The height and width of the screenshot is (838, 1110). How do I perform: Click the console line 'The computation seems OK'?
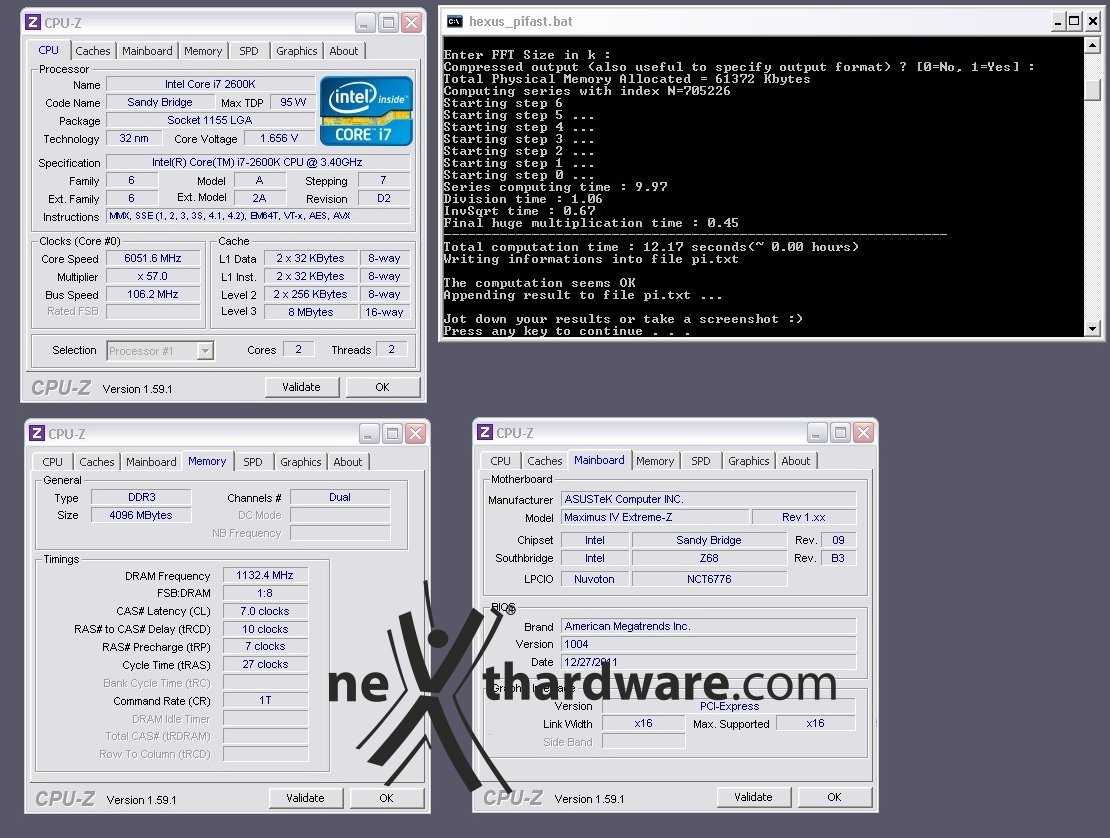tap(539, 283)
